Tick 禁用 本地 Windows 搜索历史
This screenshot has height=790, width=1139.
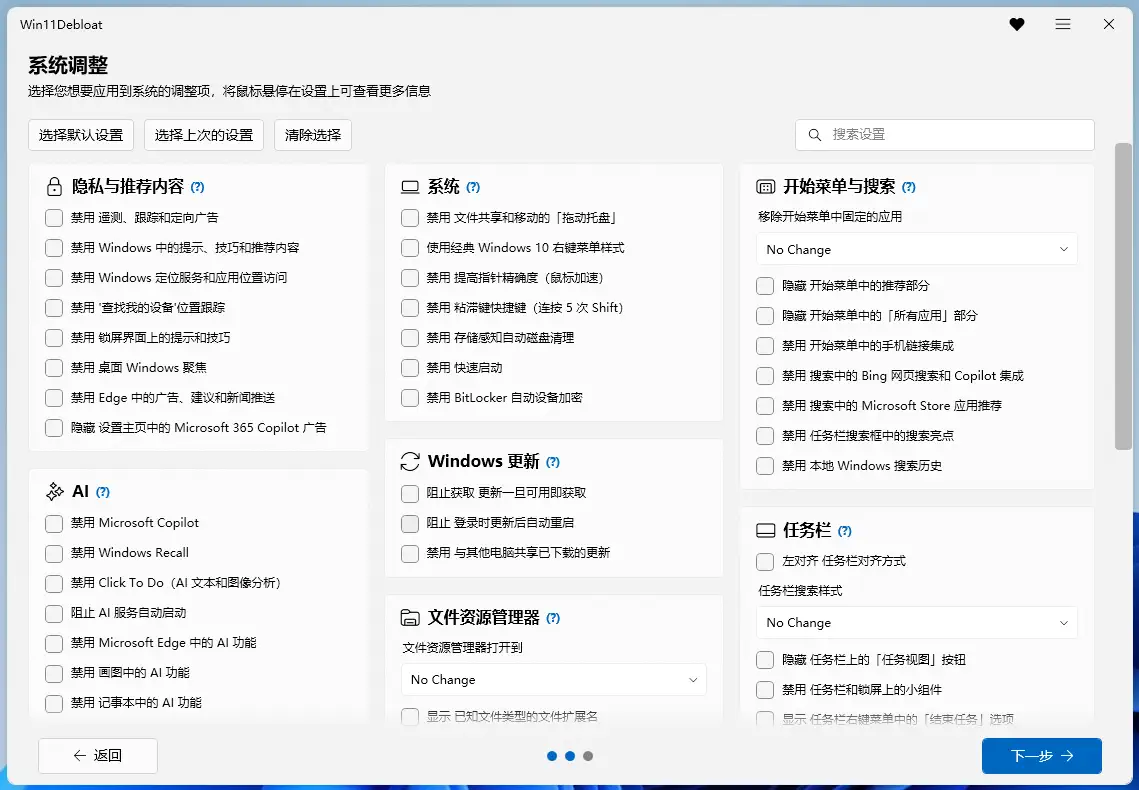pyautogui.click(x=765, y=466)
